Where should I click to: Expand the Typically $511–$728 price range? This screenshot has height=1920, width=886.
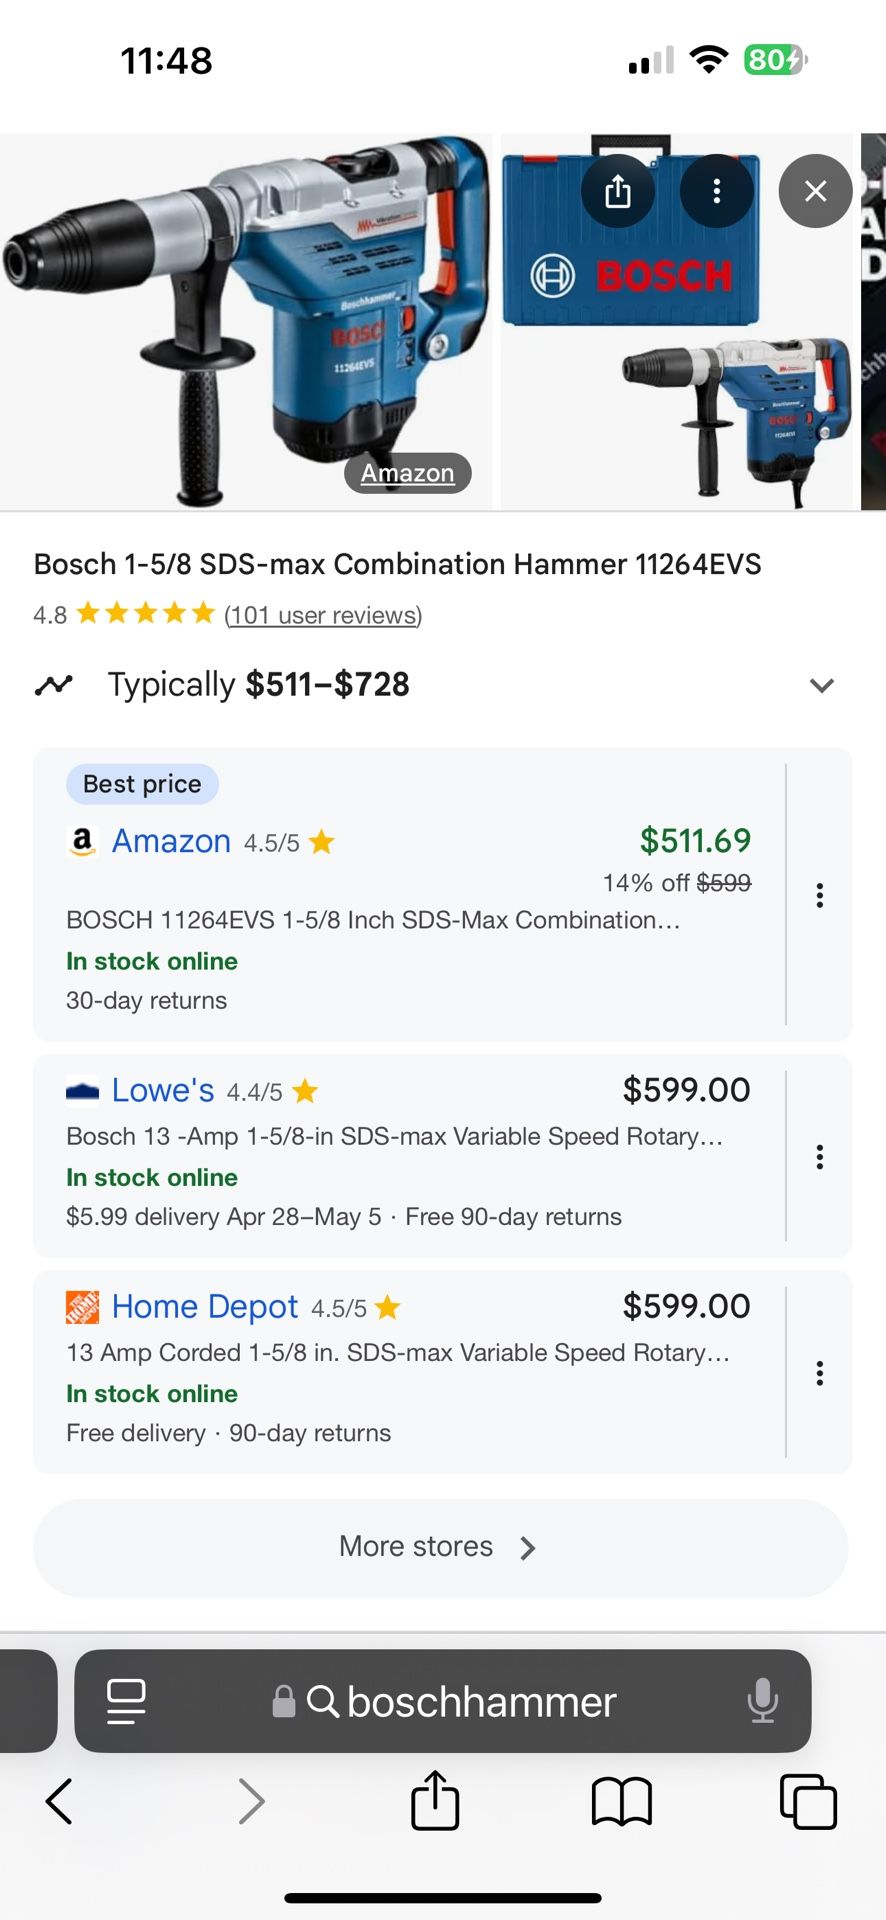coord(821,685)
